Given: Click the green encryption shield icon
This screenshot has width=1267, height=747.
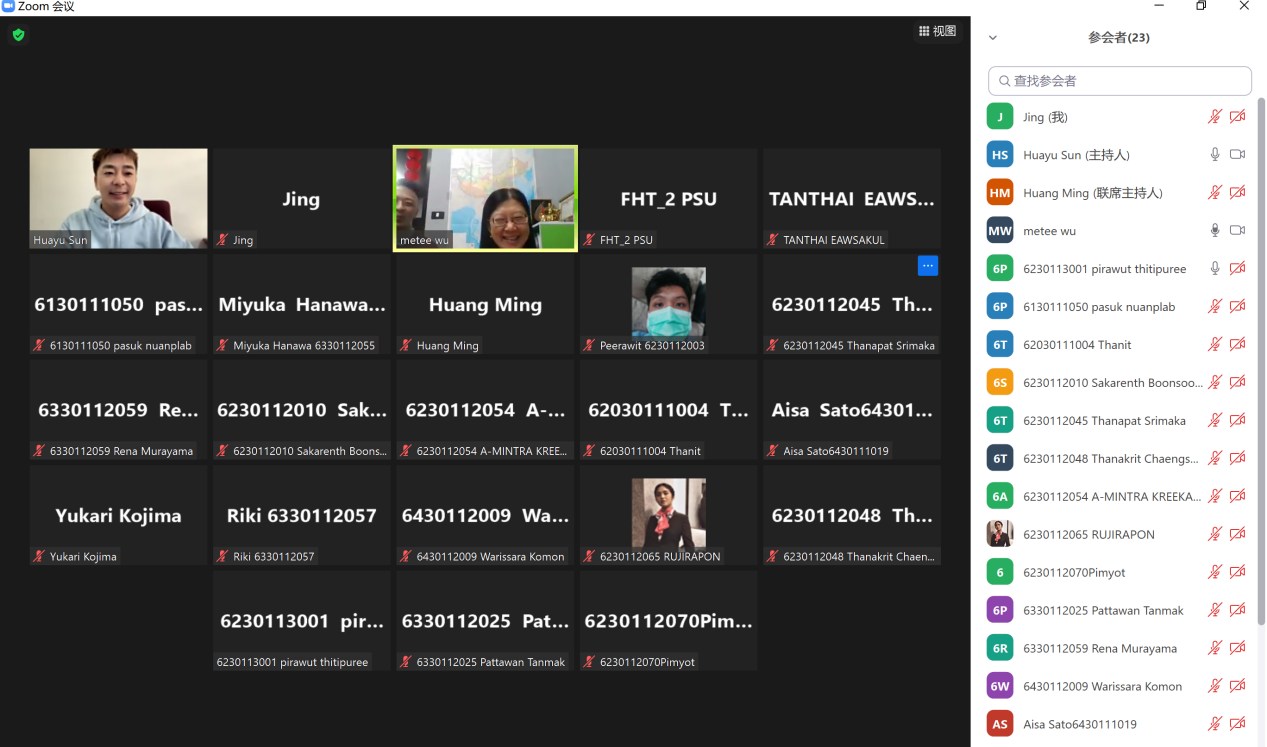Looking at the screenshot, I should 18,35.
